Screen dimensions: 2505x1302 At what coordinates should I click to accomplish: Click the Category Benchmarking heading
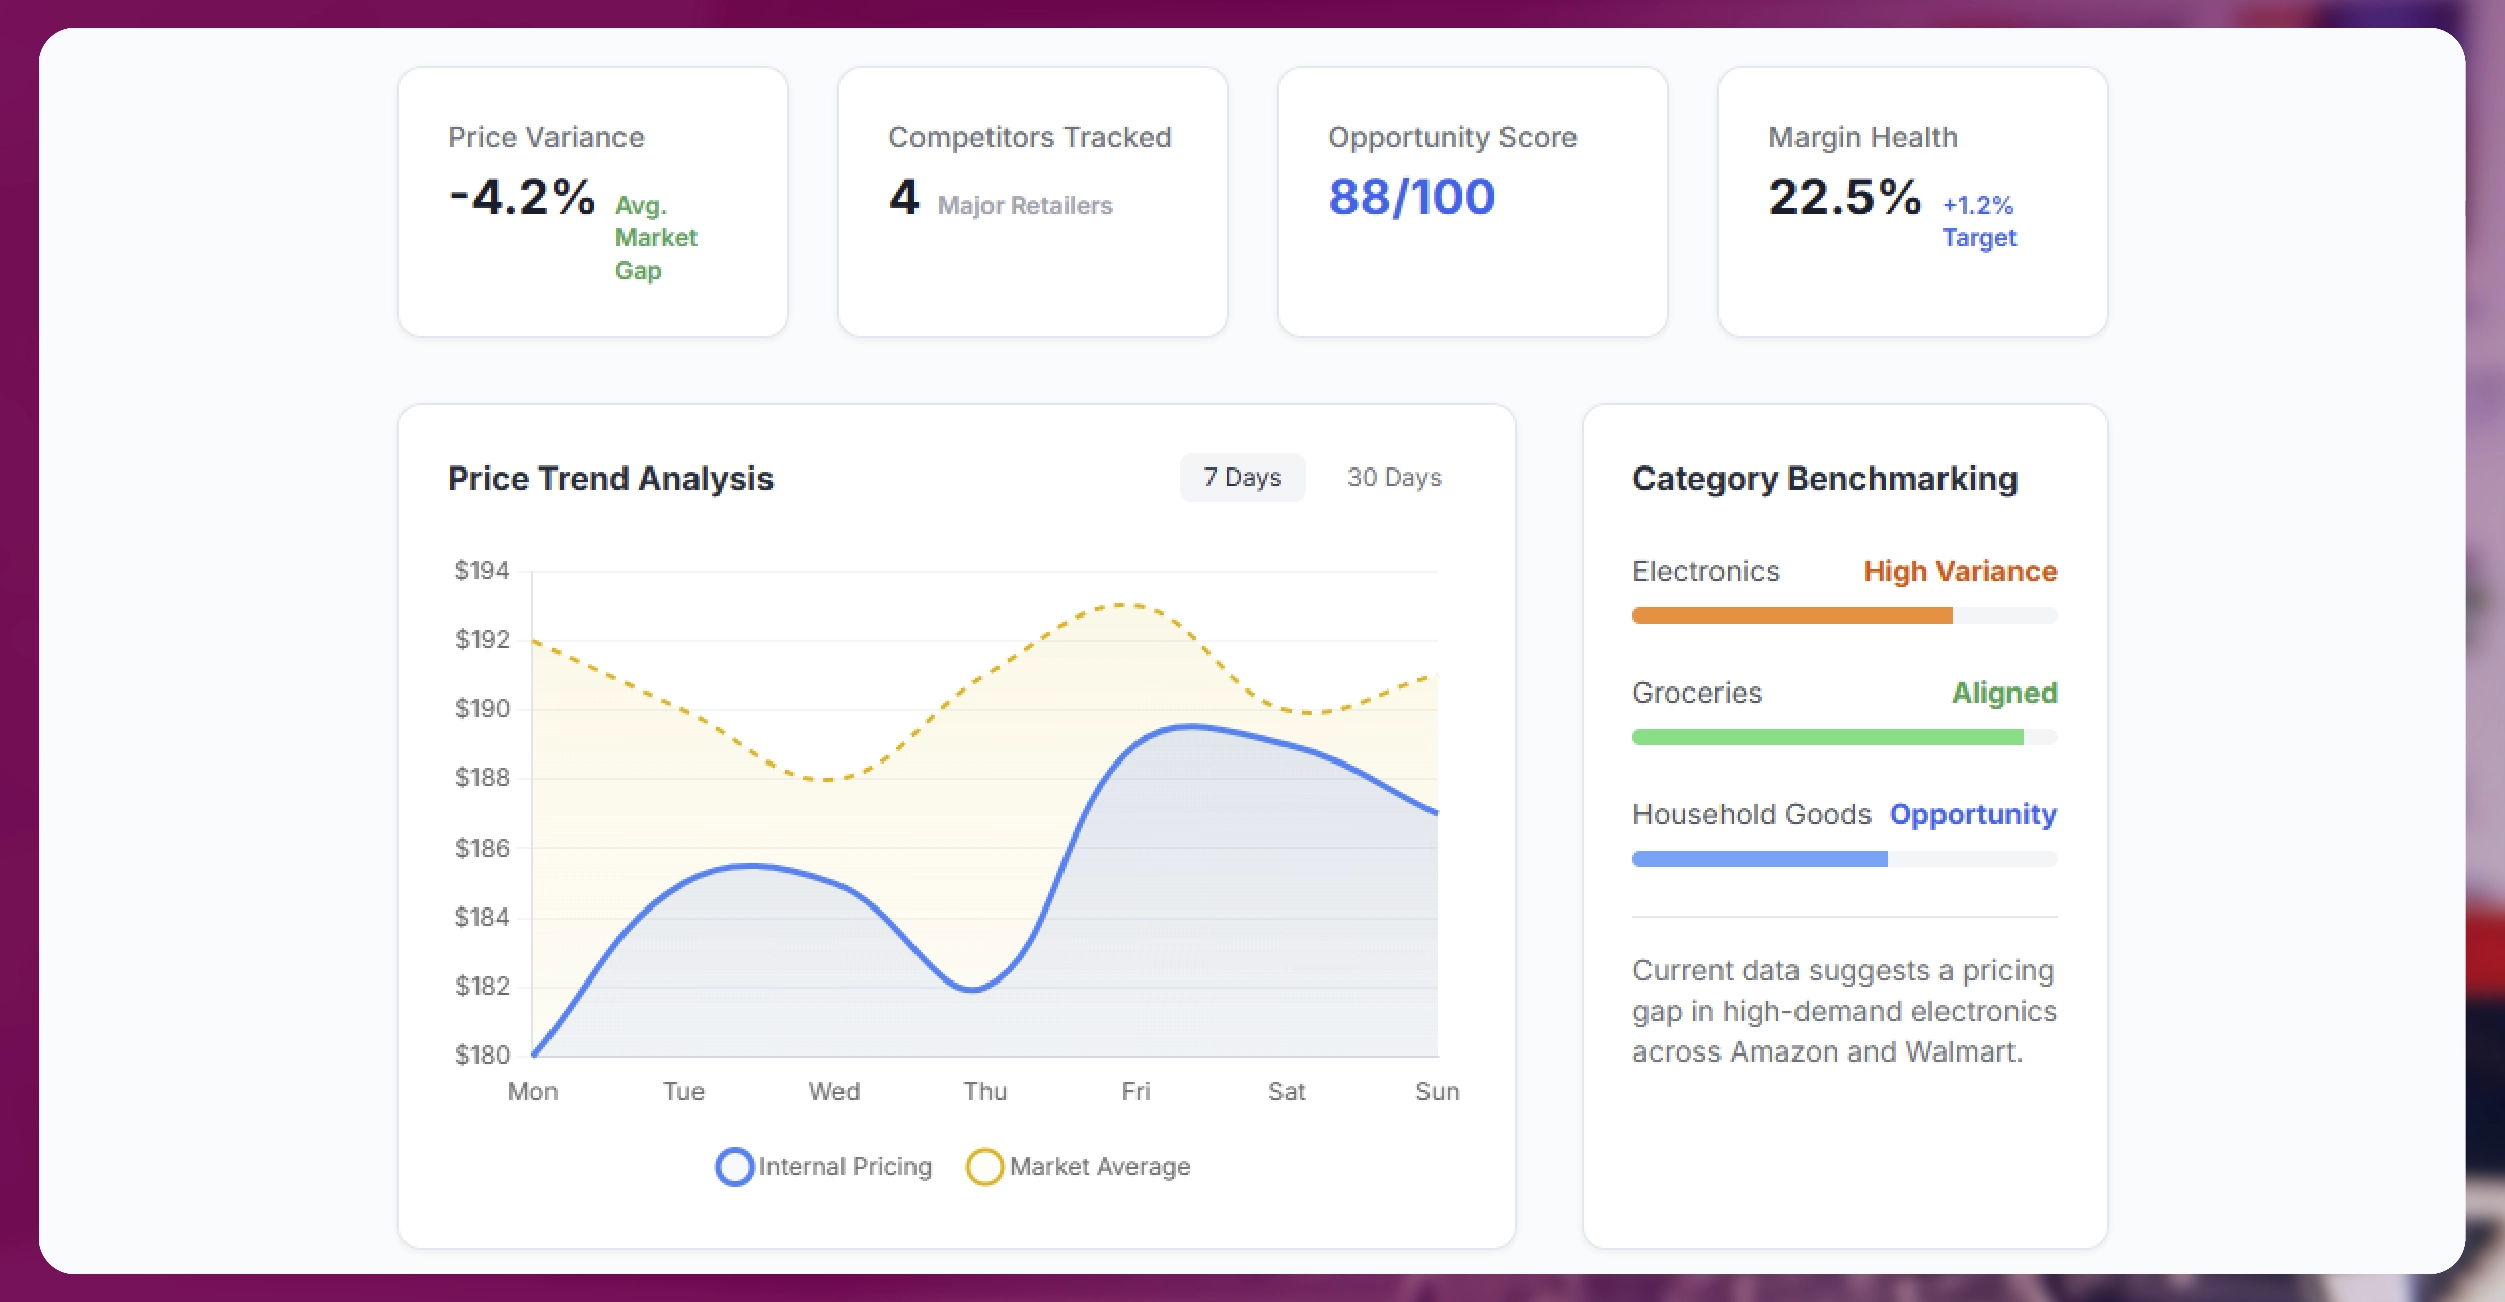(1824, 478)
